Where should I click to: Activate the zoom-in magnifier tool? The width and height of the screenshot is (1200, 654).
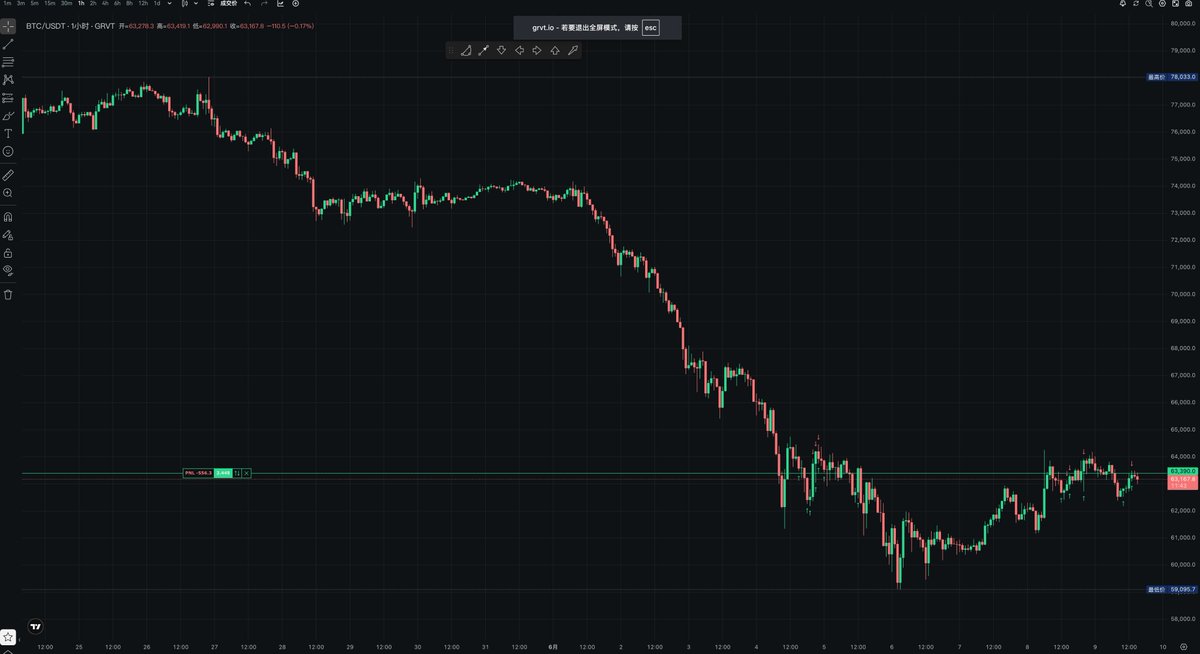[8, 192]
